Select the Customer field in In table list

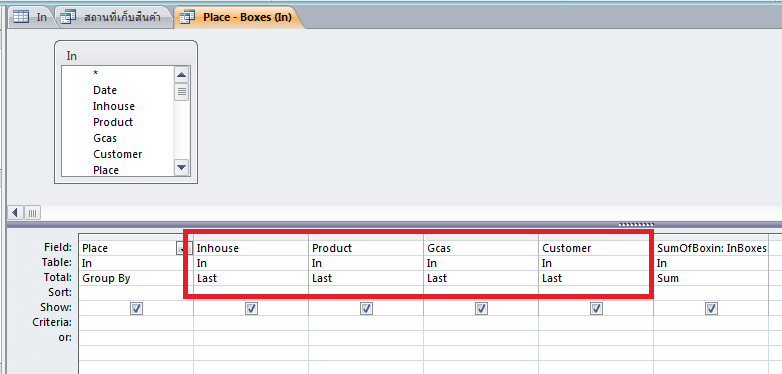point(118,154)
